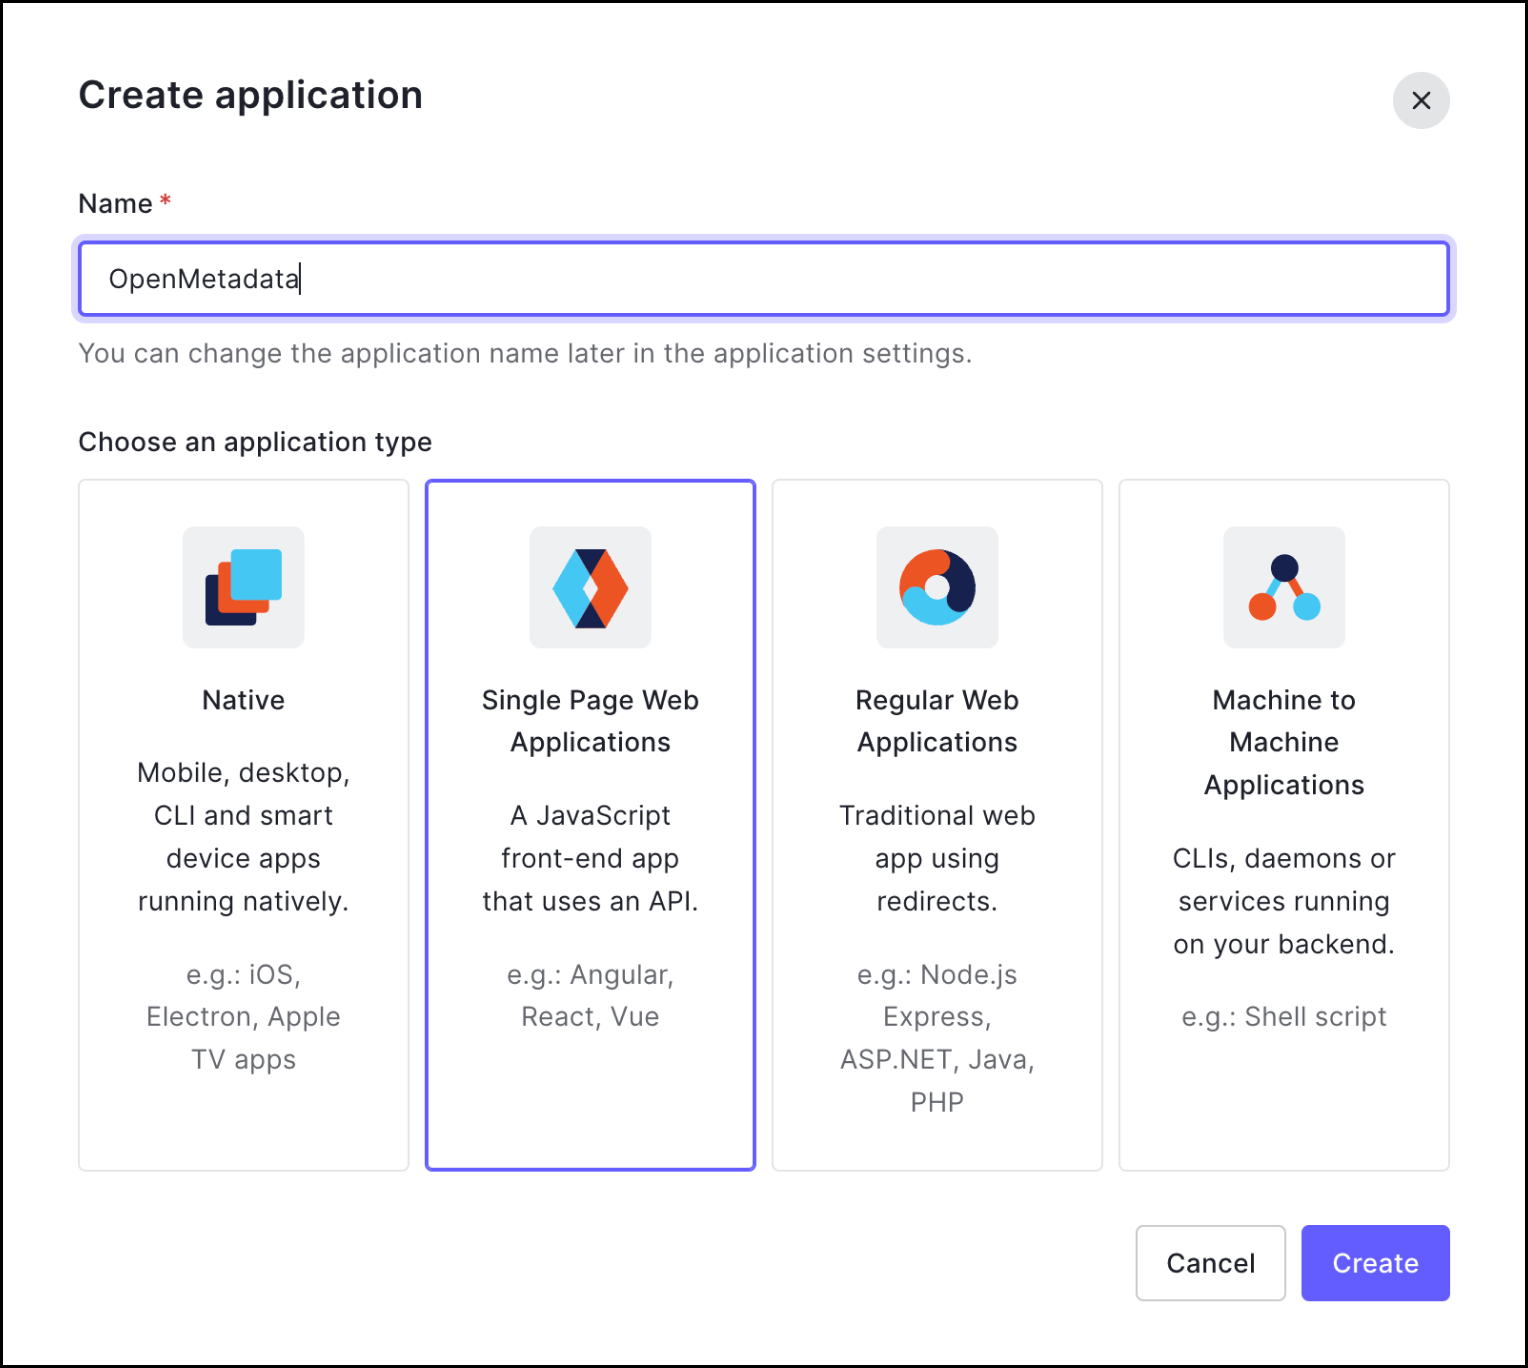This screenshot has width=1528, height=1368.
Task: Click the swirl icon above Regular Web Applications
Action: click(937, 588)
